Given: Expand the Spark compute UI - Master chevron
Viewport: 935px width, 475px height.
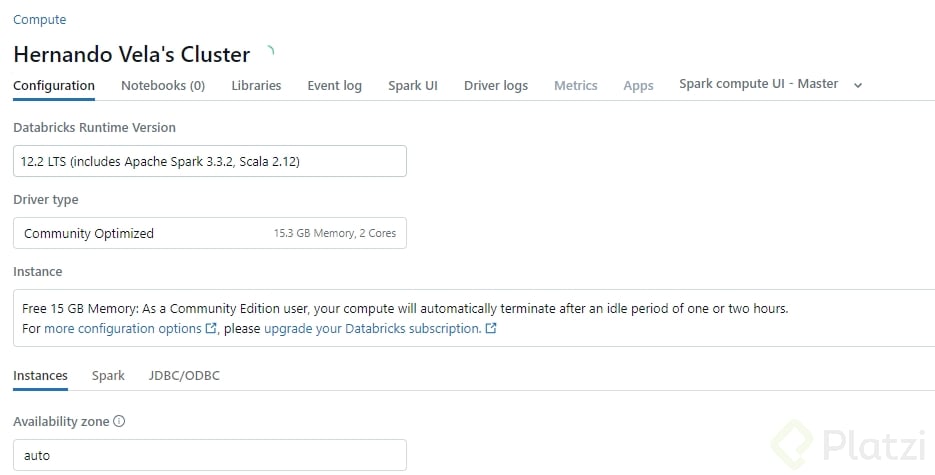Looking at the screenshot, I should point(858,86).
